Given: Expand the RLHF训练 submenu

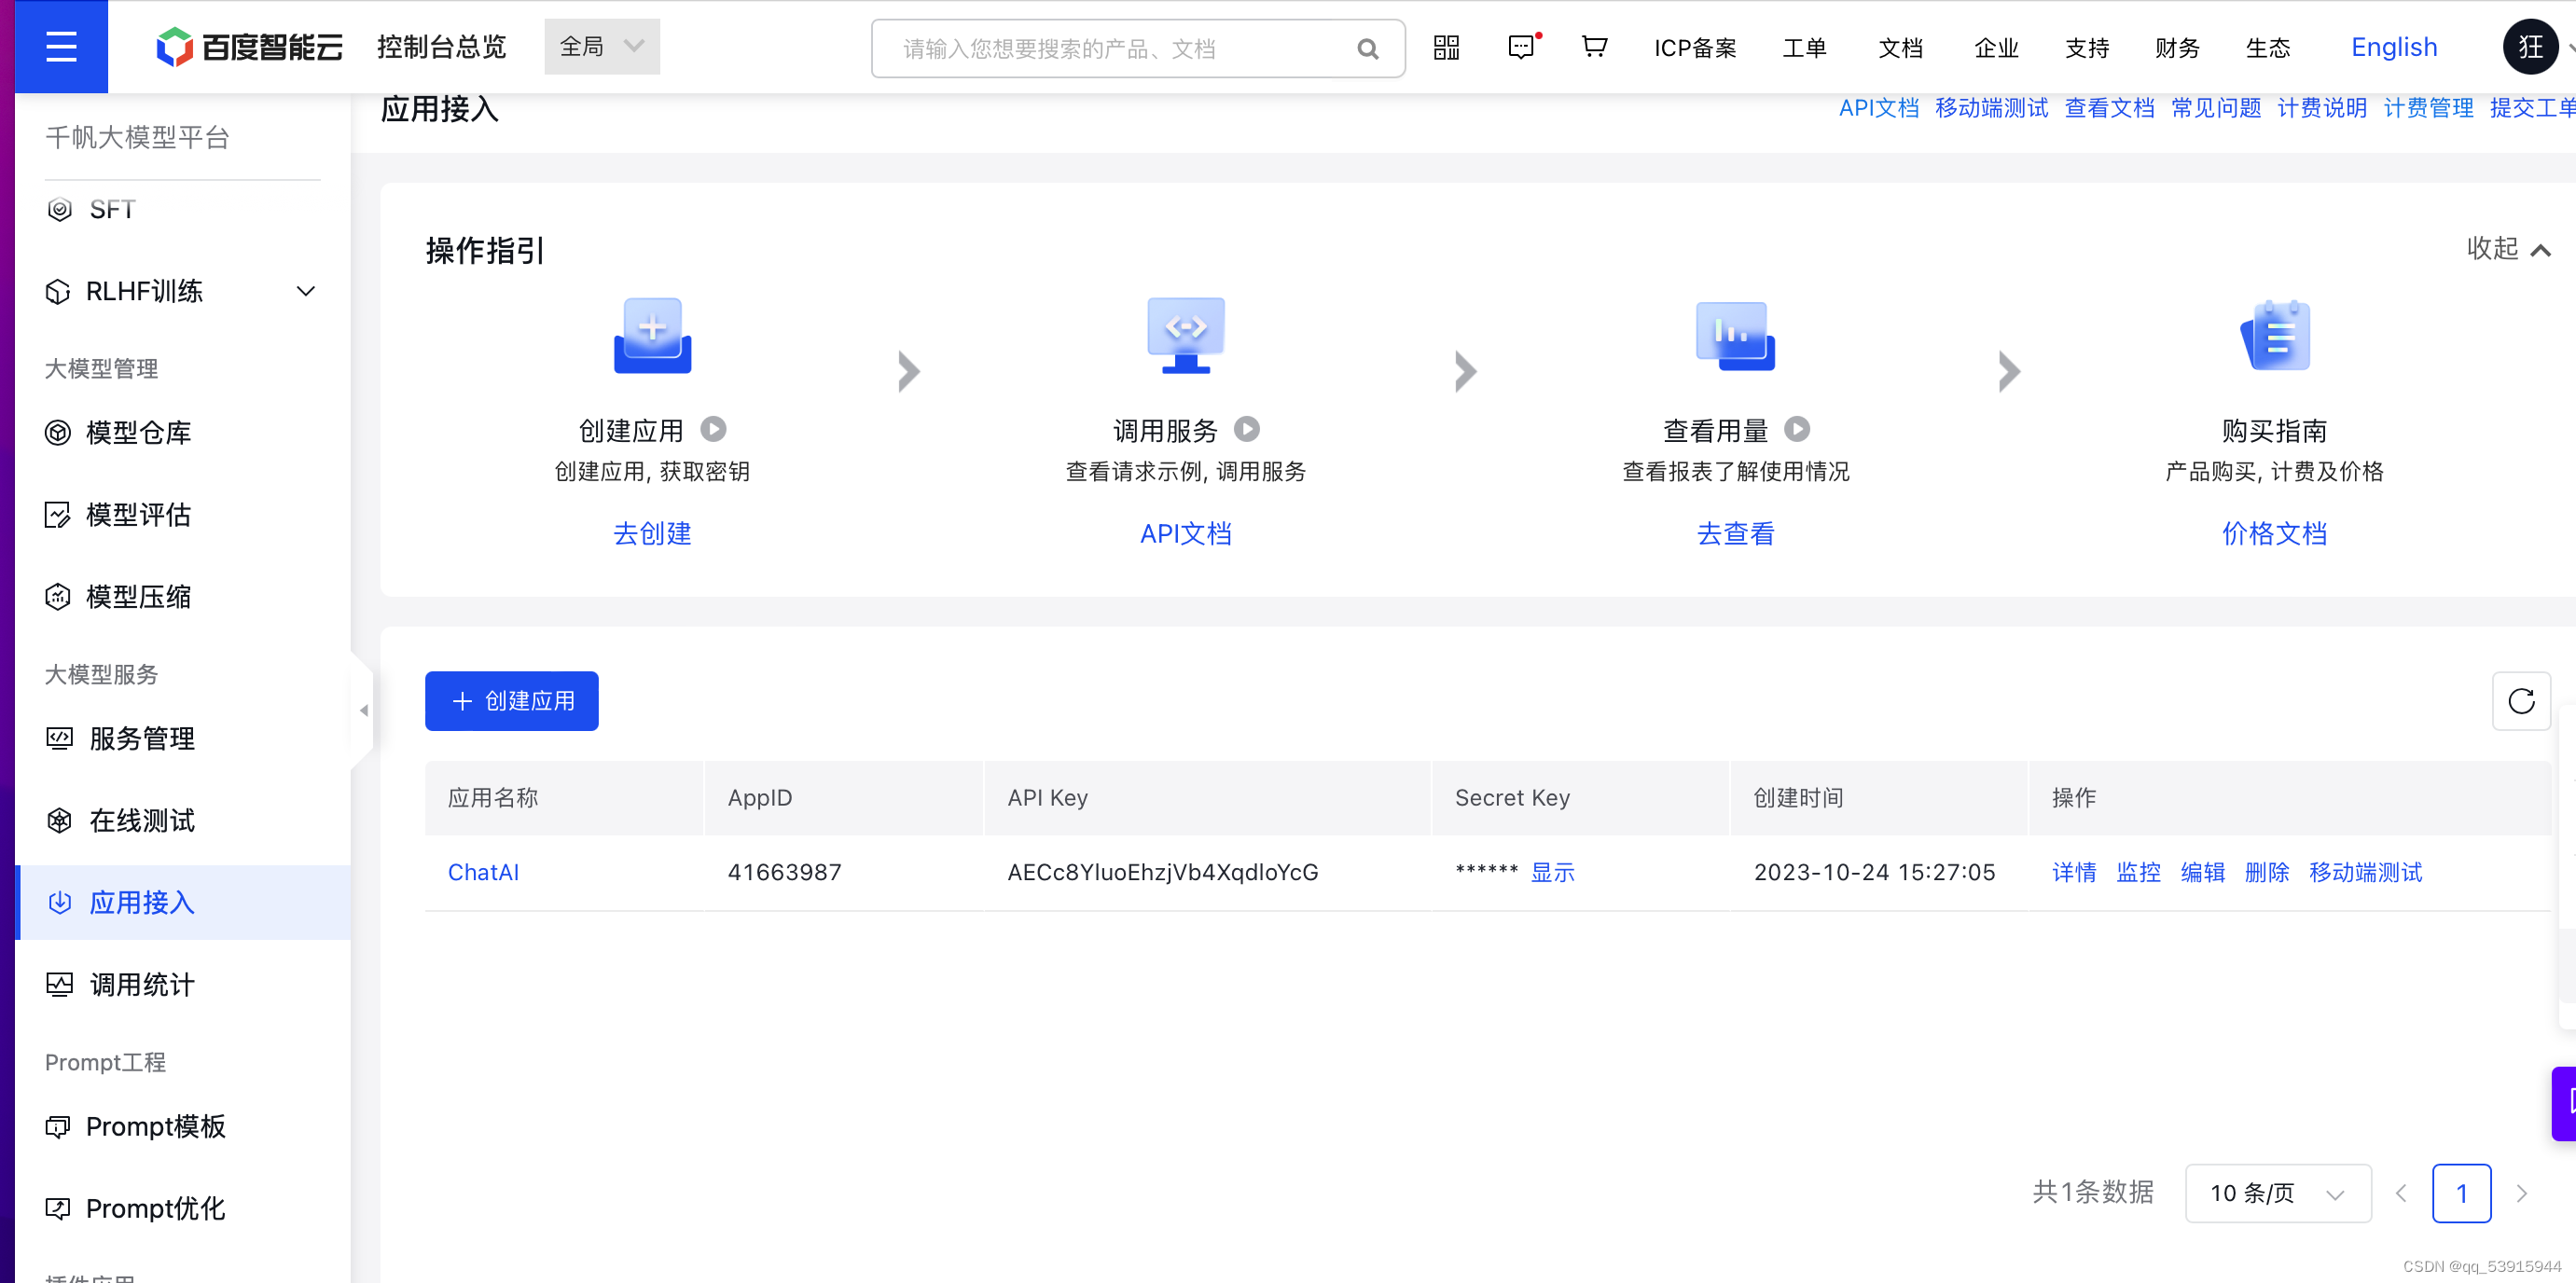Looking at the screenshot, I should 306,291.
